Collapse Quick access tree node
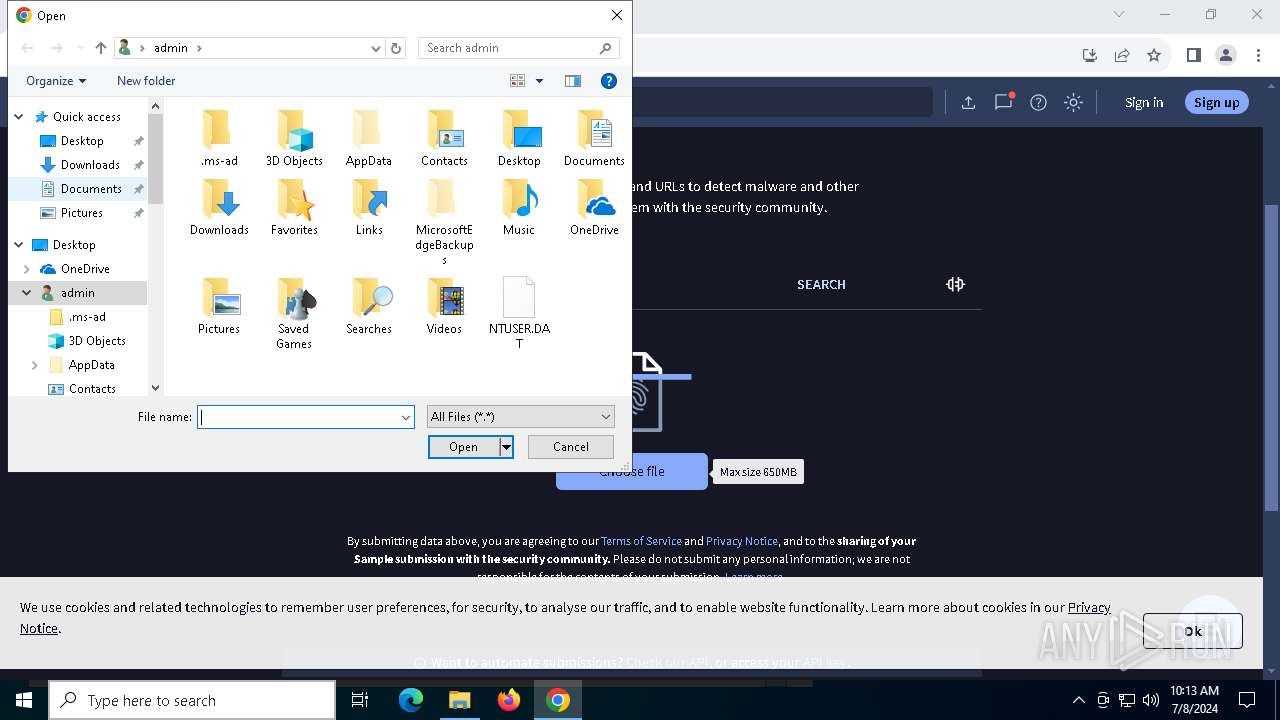The height and width of the screenshot is (720, 1280). pyautogui.click(x=19, y=117)
